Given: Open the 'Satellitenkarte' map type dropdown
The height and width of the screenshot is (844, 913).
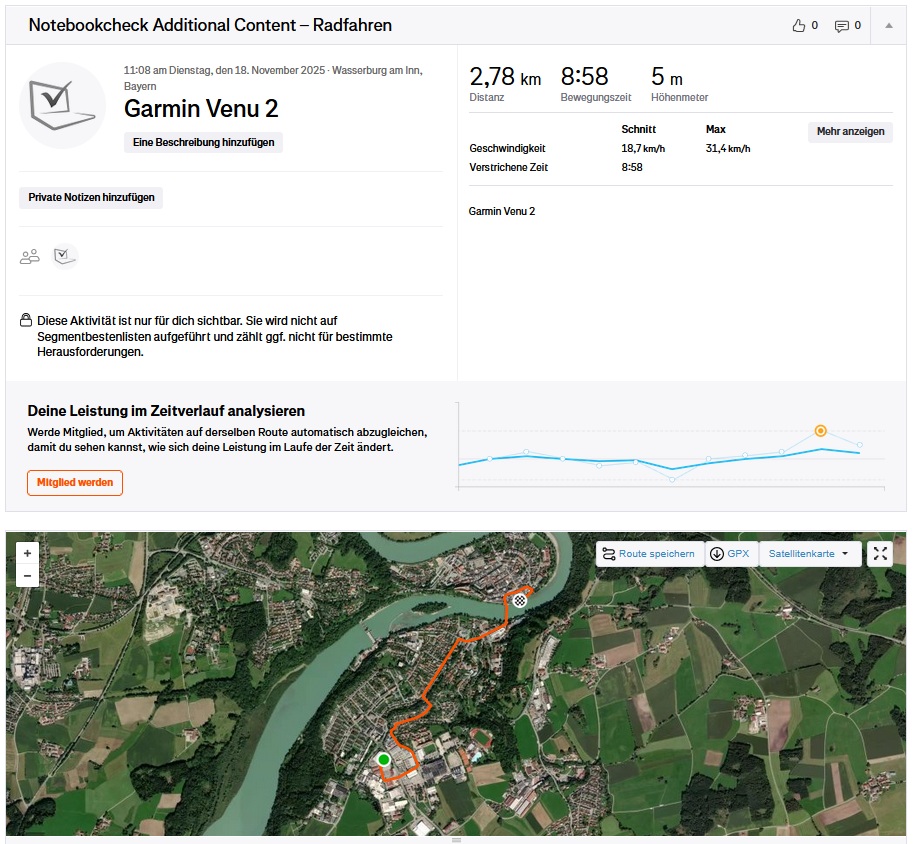Looking at the screenshot, I should (809, 554).
